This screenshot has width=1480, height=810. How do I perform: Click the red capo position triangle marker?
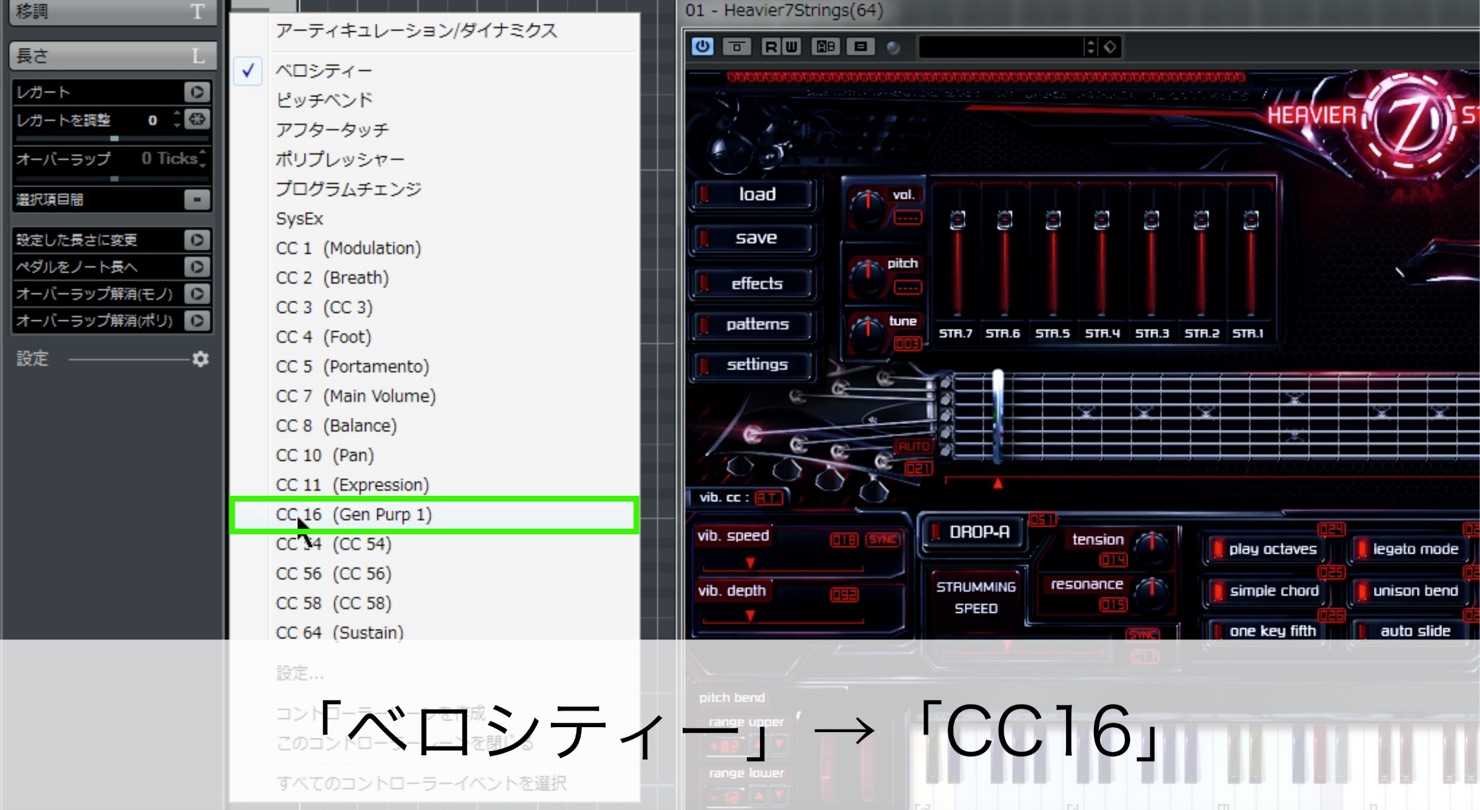coord(997,484)
